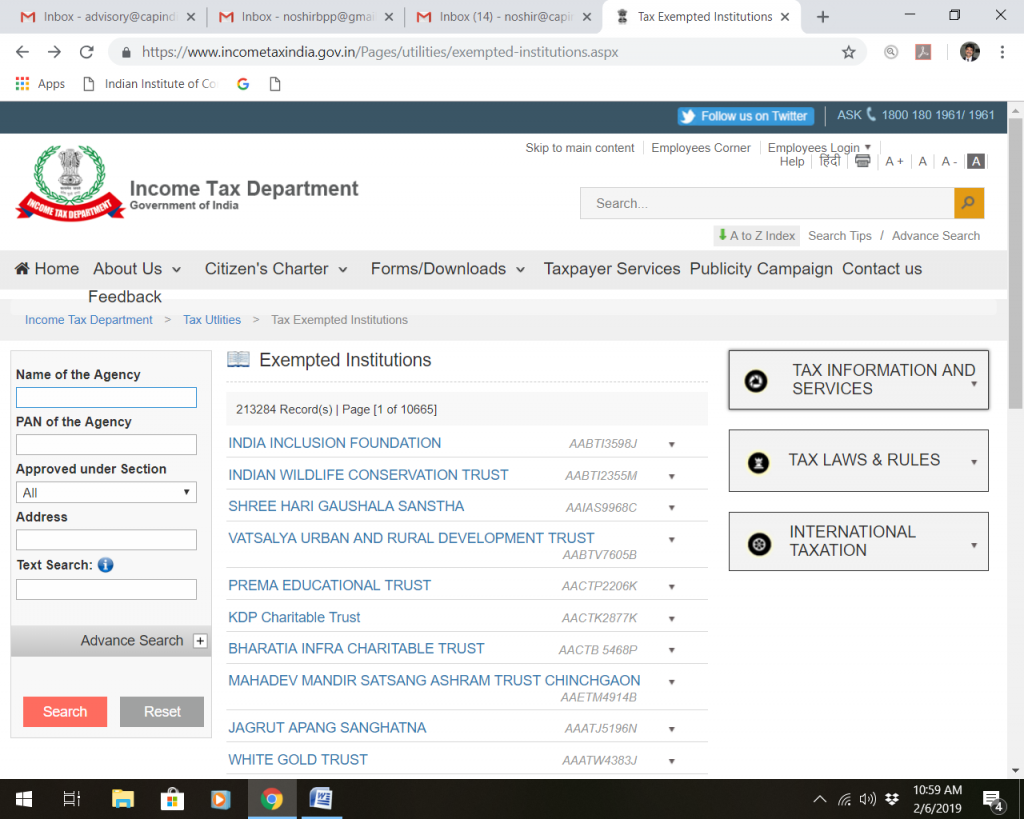This screenshot has height=819, width=1024.
Task: Expand the Advance Search section
Action: point(199,640)
